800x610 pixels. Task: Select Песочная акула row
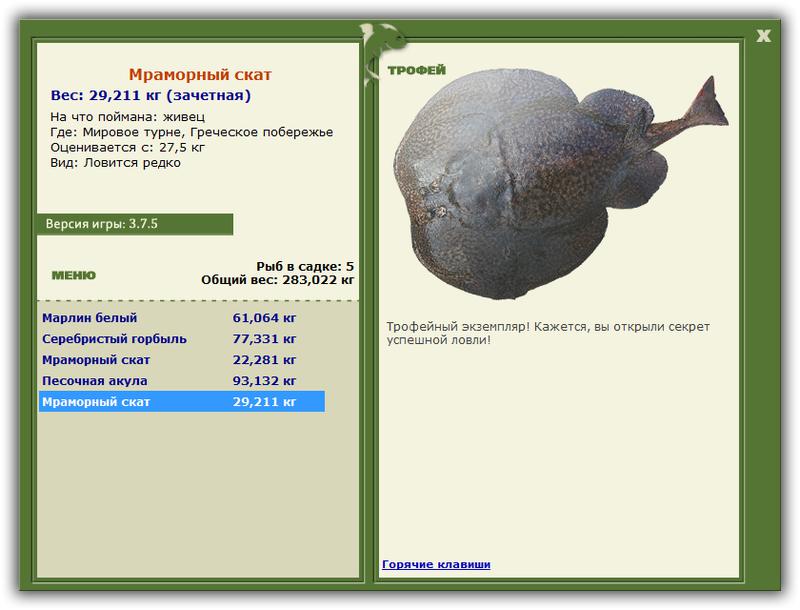tap(182, 380)
